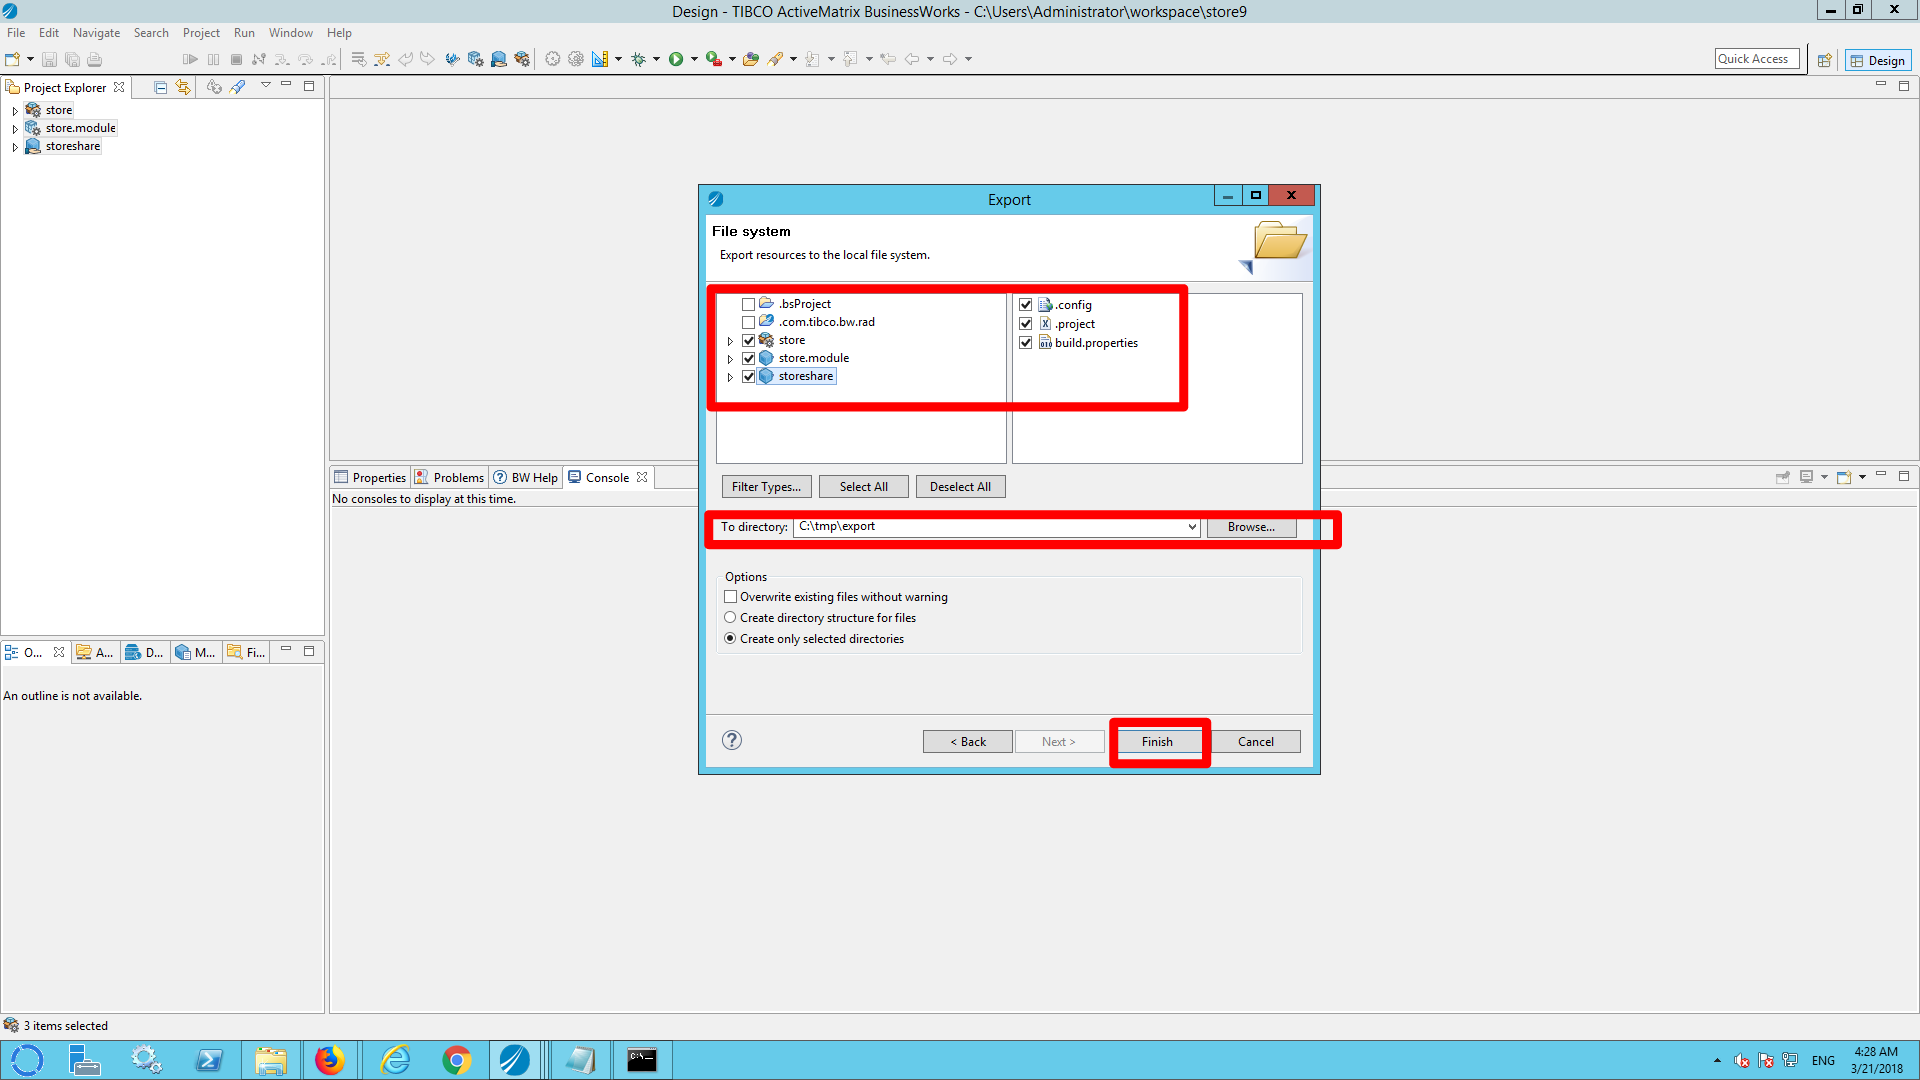1920x1080 pixels.
Task: Expand store.module in Project Explorer
Action: (15, 129)
